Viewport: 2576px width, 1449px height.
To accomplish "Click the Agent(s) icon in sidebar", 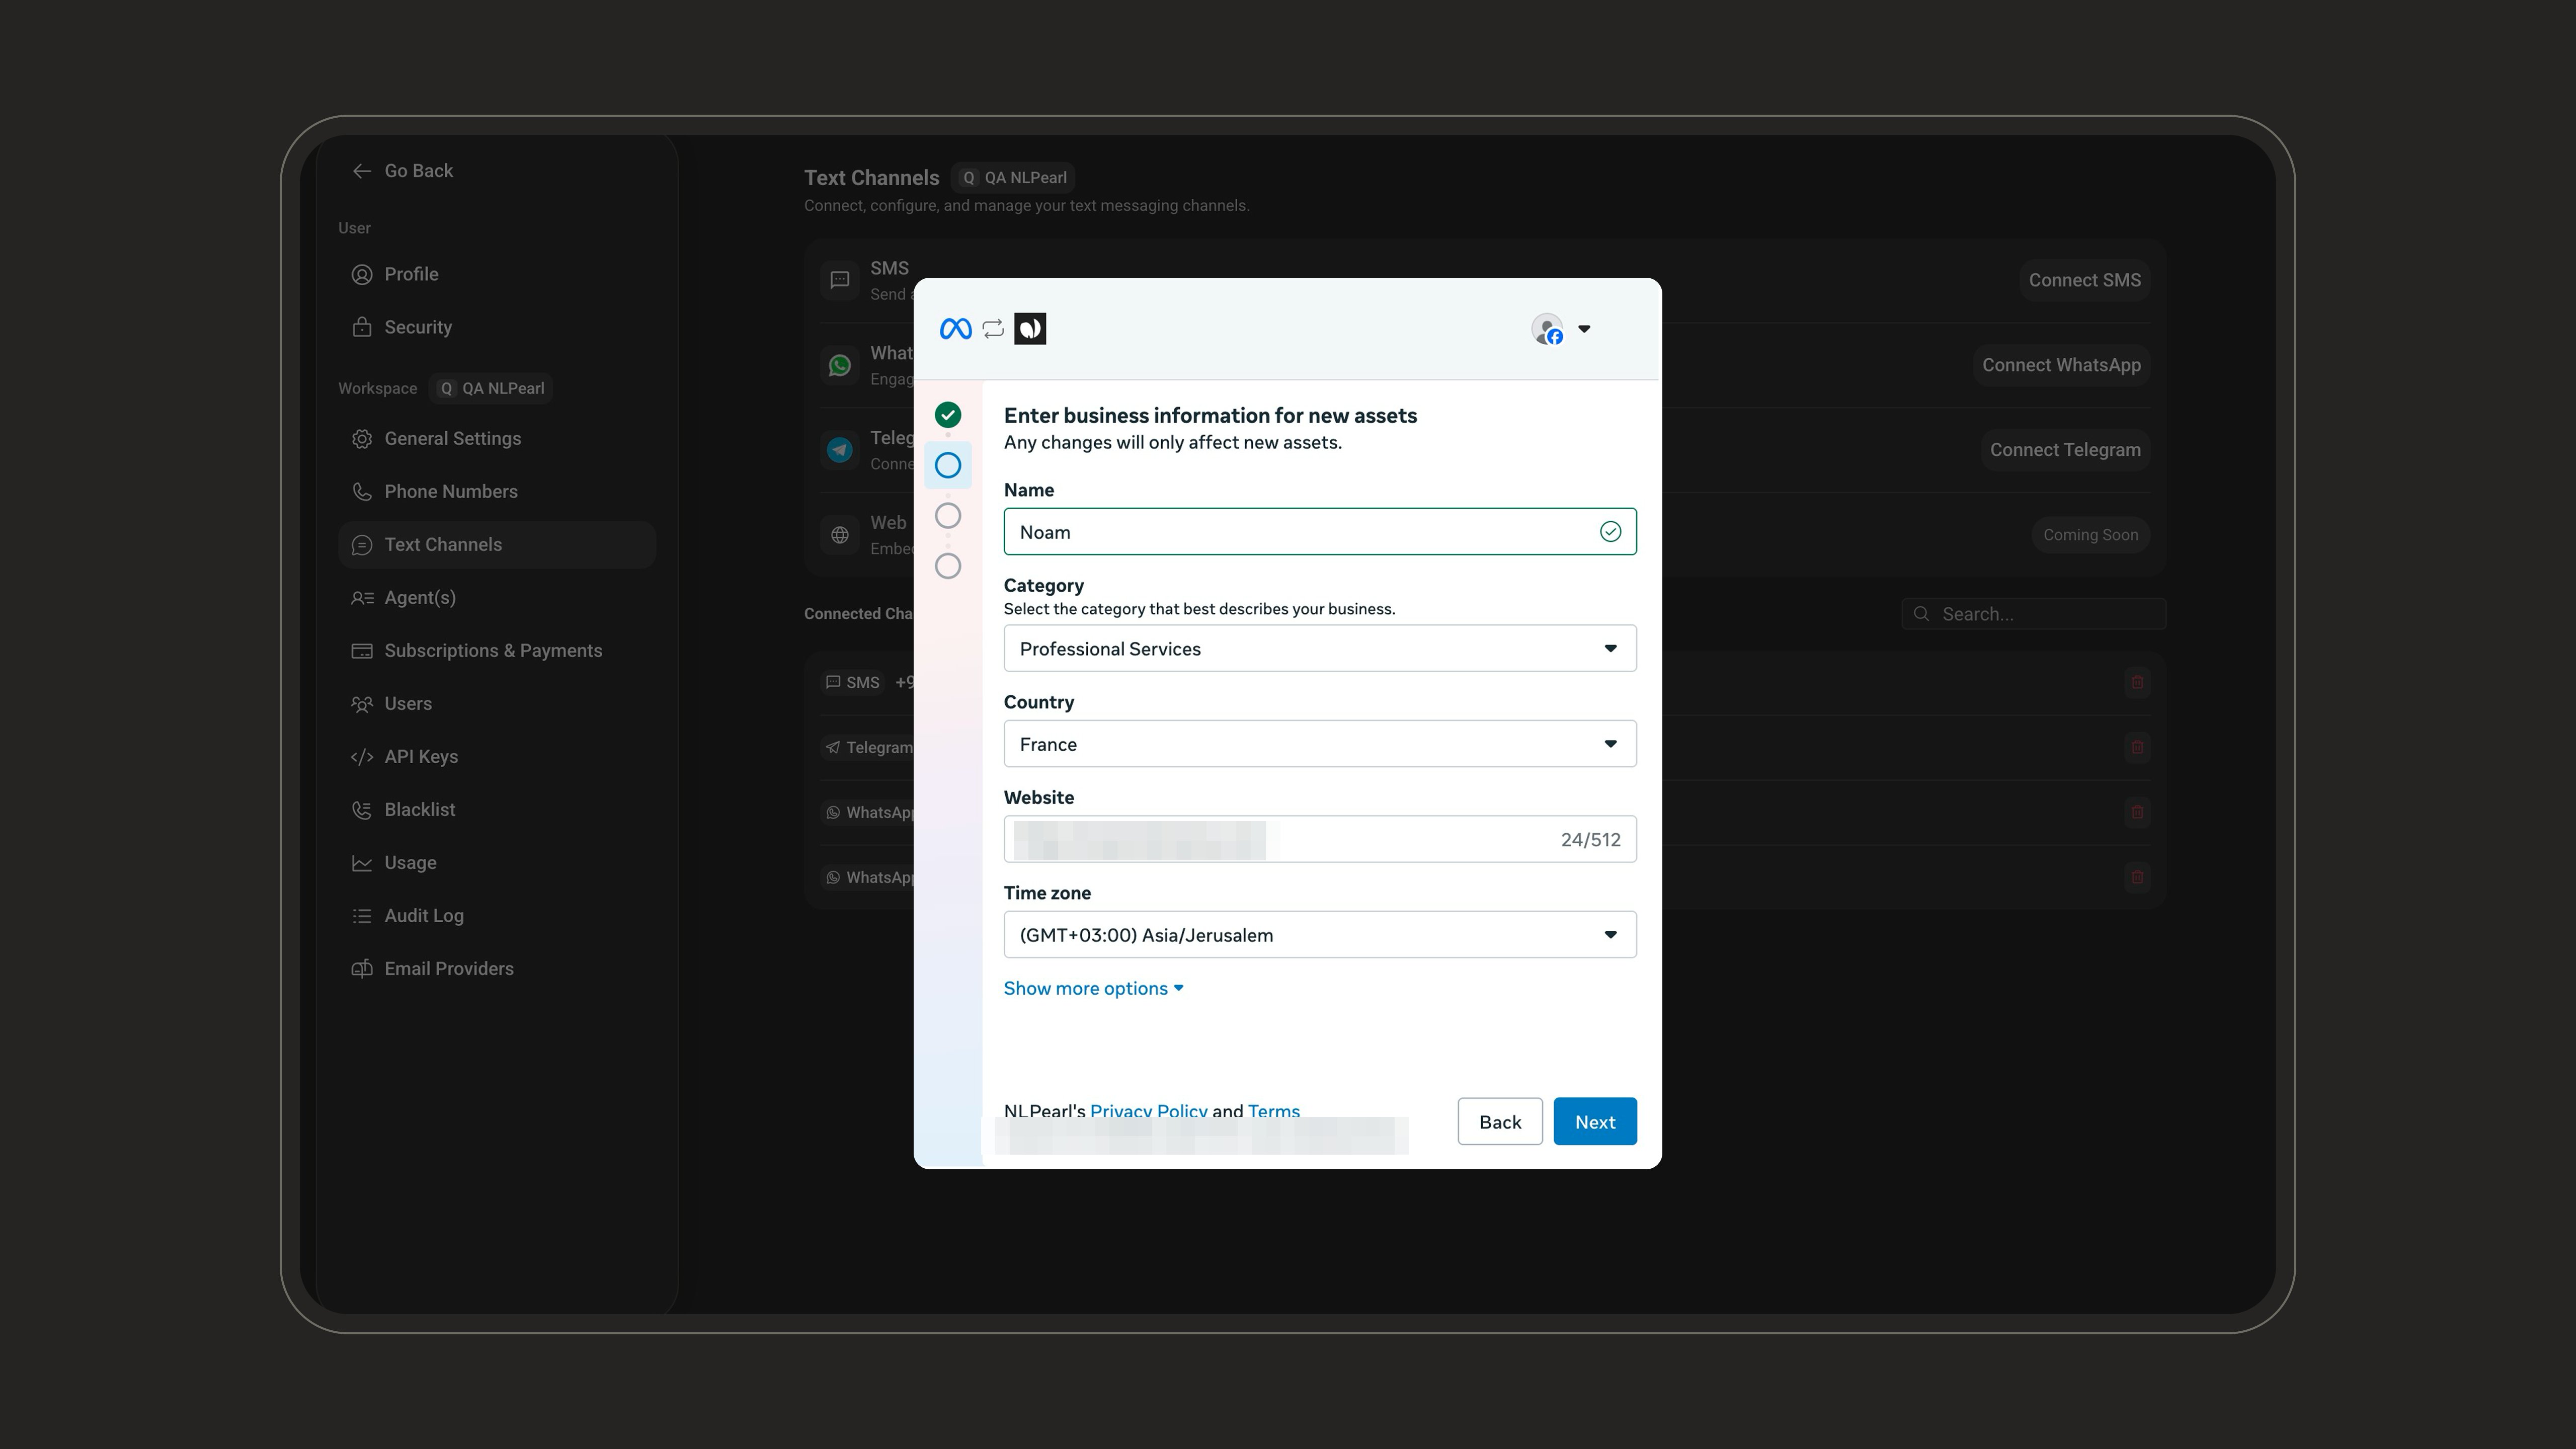I will [x=362, y=598].
